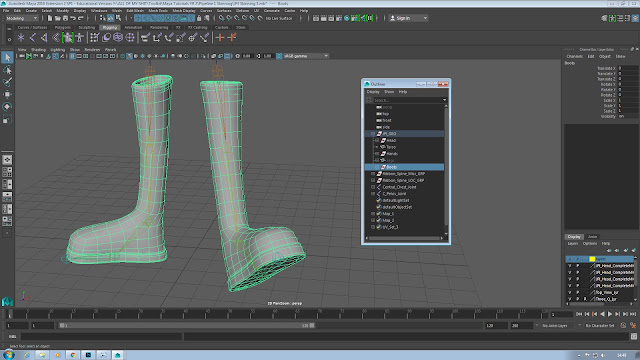The image size is (640, 360).
Task: Click the orange Set Key on Animated icon
Action: pyautogui.click(x=232, y=38)
